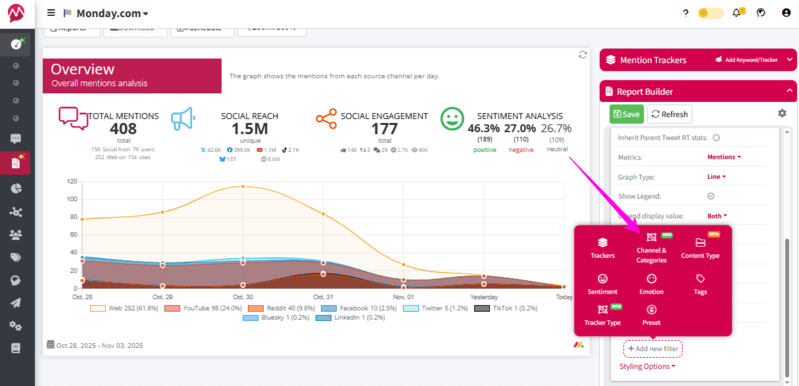Select the Sentiment filter option
The width and height of the screenshot is (799, 386).
tap(602, 285)
